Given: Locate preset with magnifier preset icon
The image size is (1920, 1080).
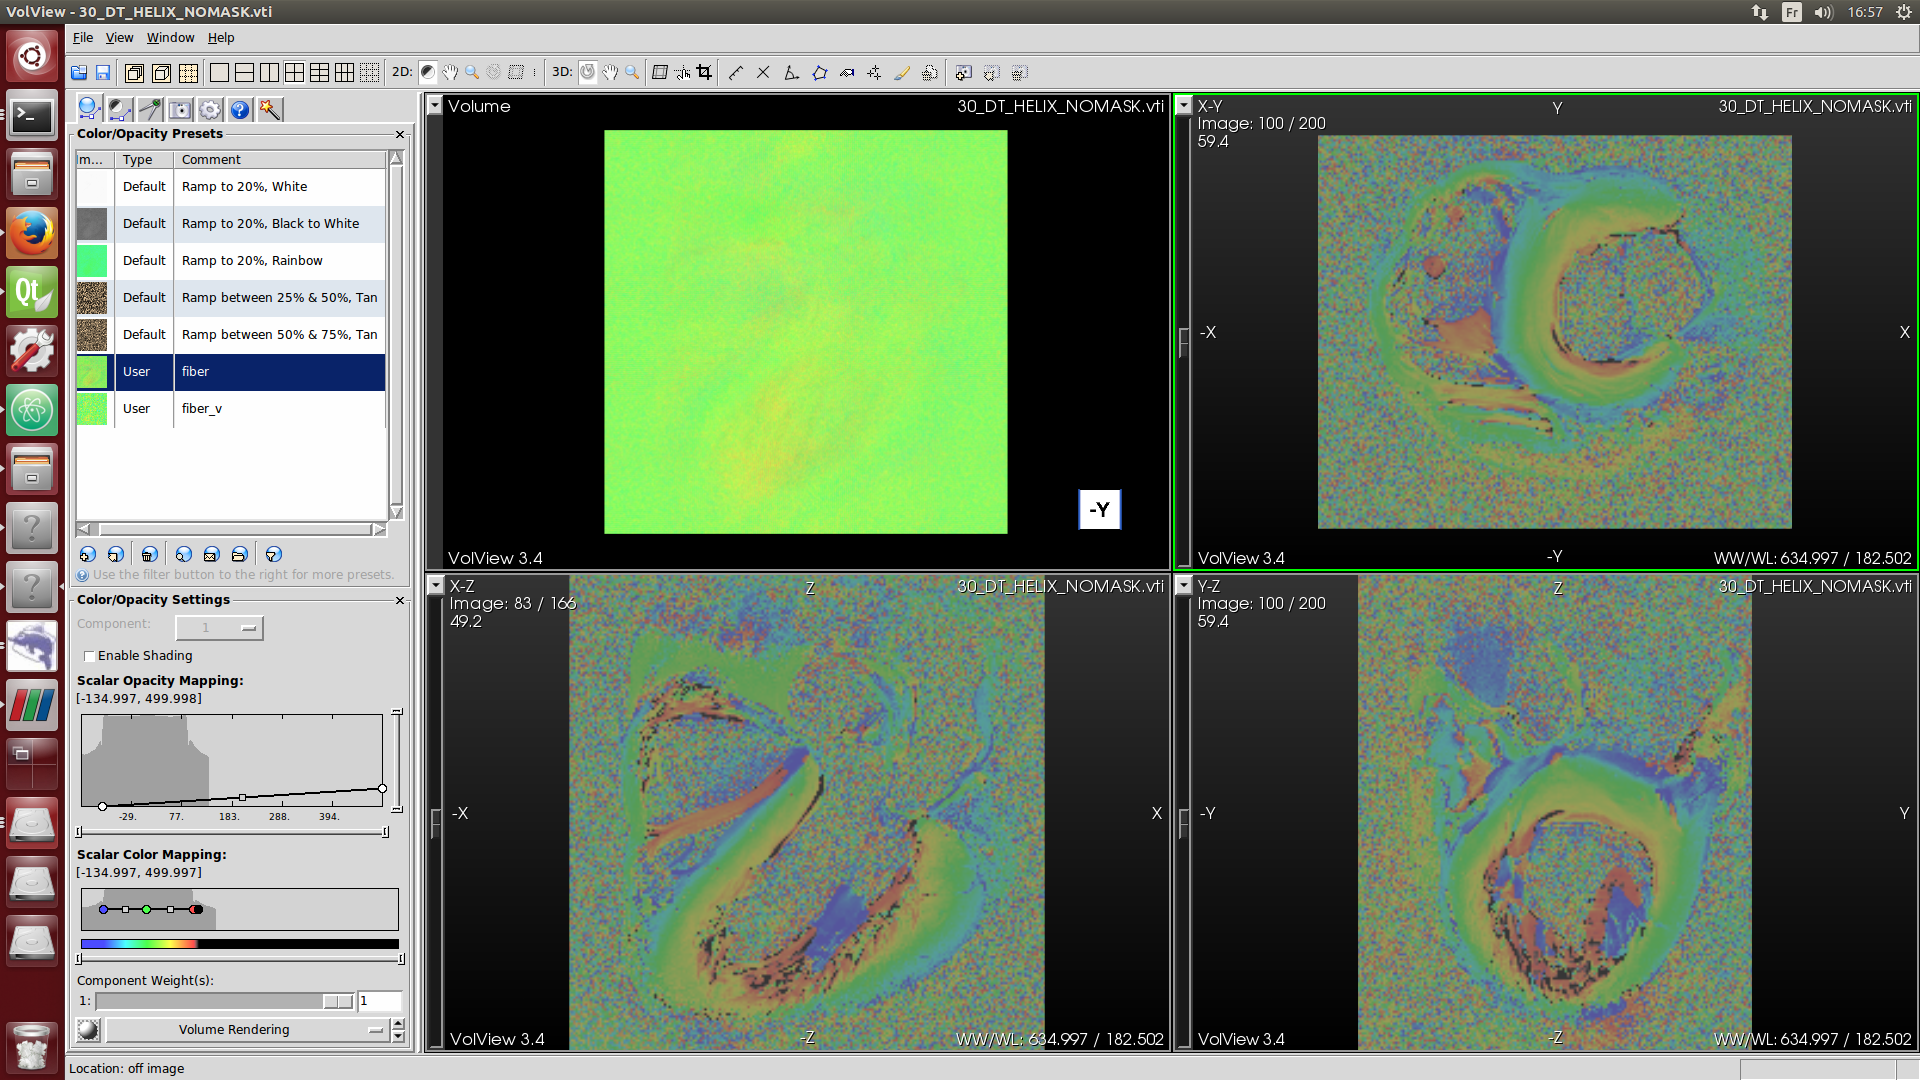Looking at the screenshot, I should pyautogui.click(x=183, y=554).
